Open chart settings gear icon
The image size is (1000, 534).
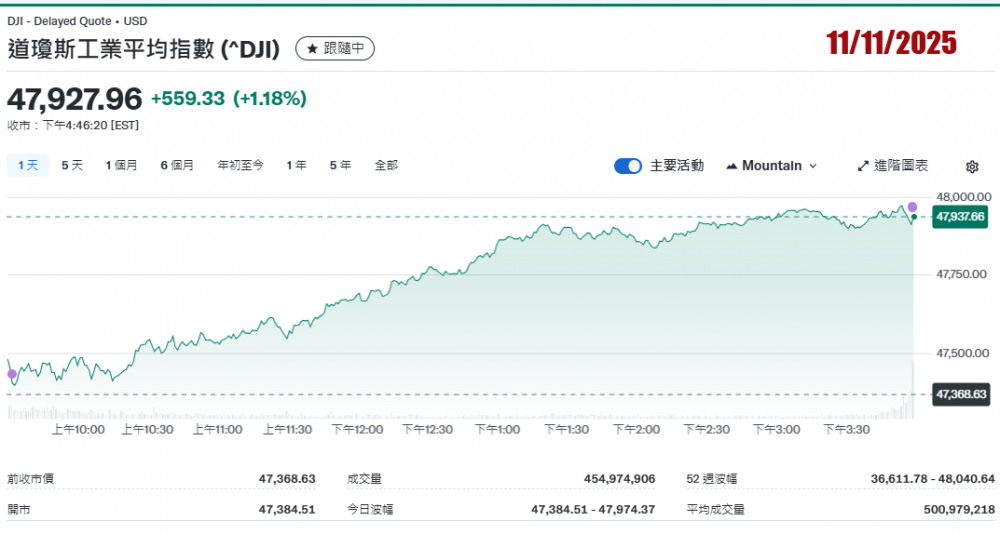[971, 167]
